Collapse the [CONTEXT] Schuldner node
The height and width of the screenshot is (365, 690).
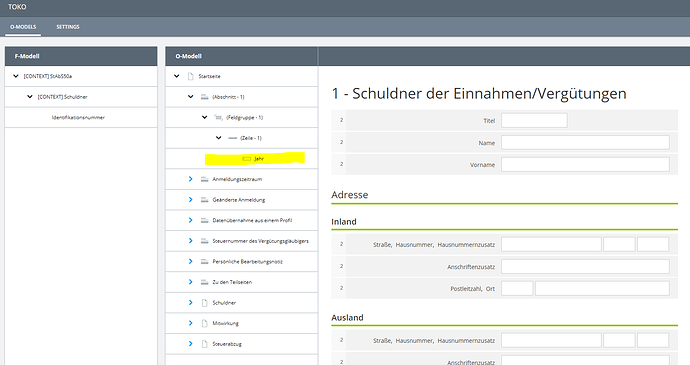pos(29,97)
